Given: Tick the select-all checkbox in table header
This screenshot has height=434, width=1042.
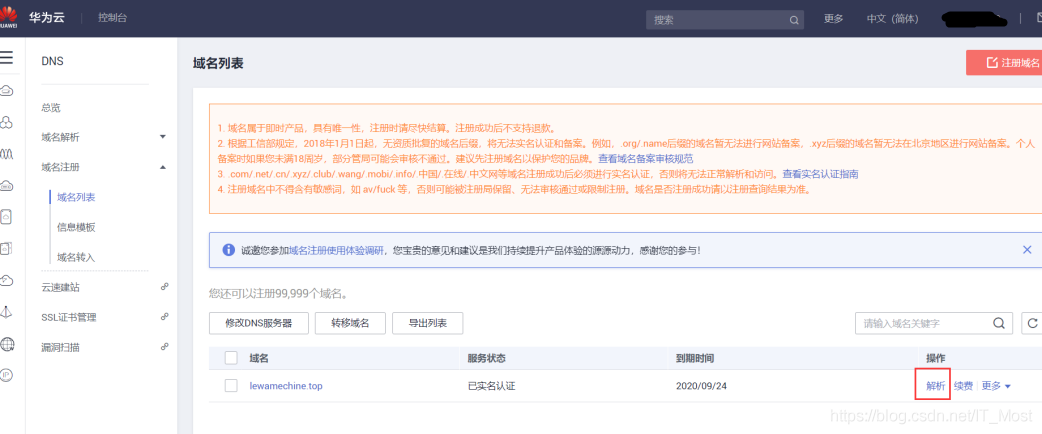Looking at the screenshot, I should 231,358.
